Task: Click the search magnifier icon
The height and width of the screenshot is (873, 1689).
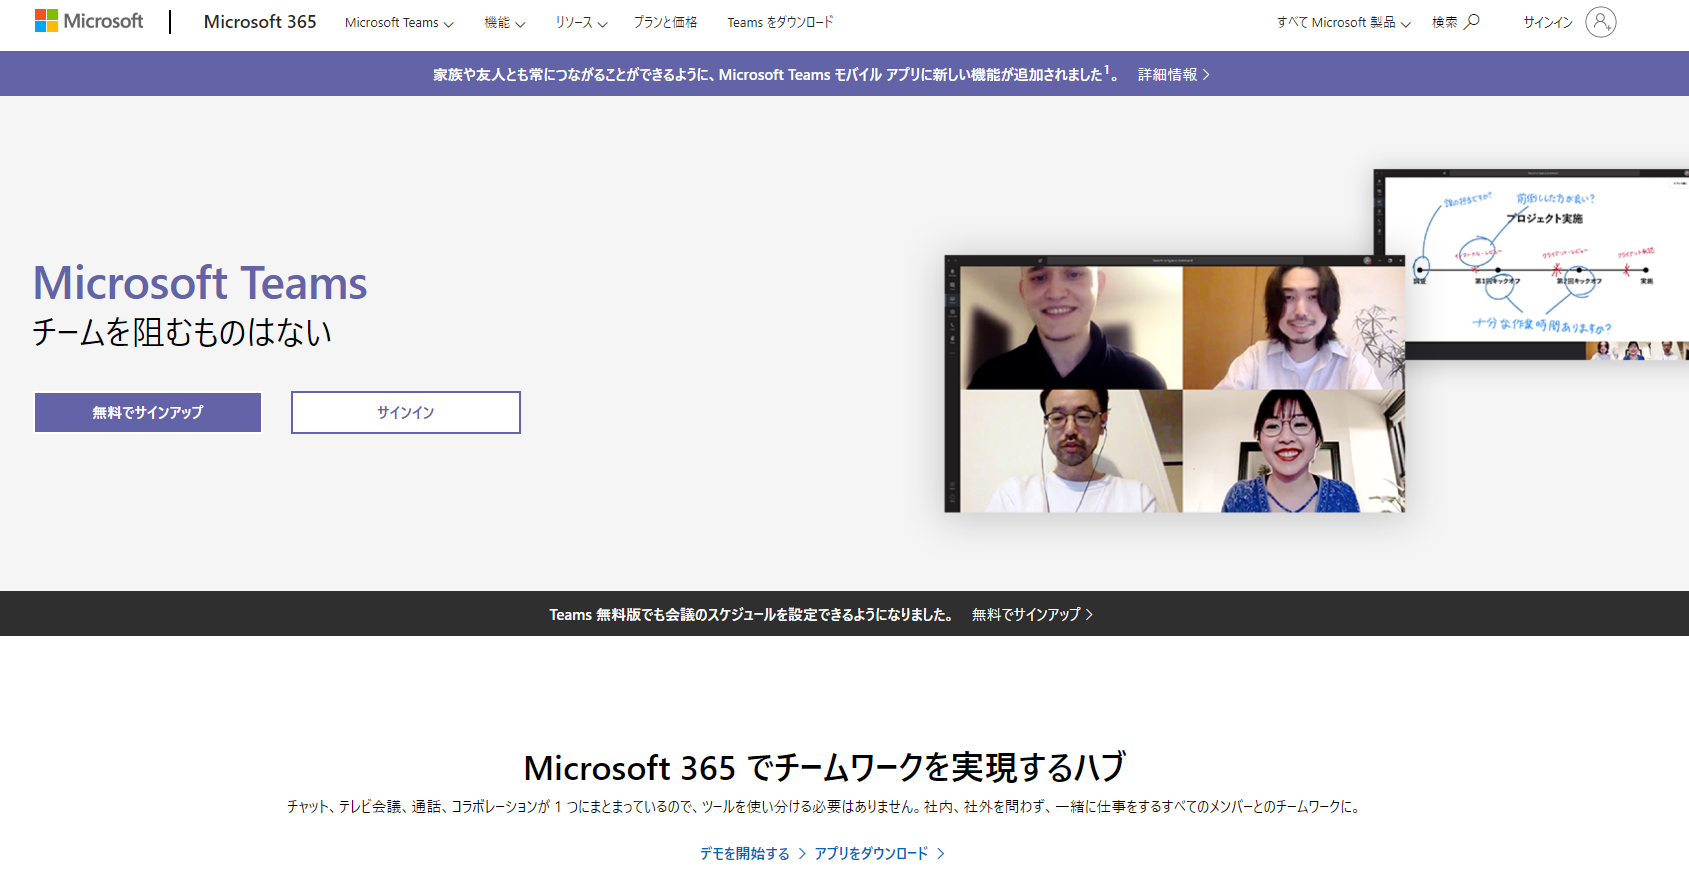Action: point(1472,22)
